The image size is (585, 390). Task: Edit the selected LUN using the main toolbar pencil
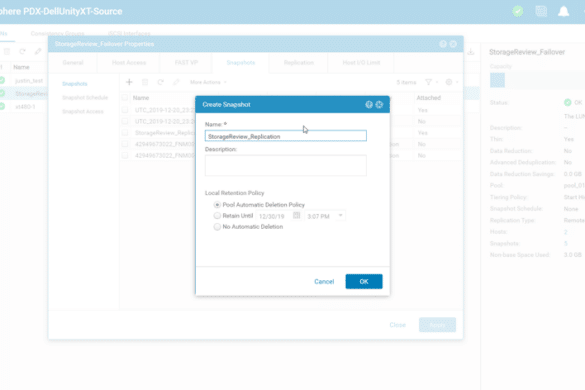pos(38,52)
